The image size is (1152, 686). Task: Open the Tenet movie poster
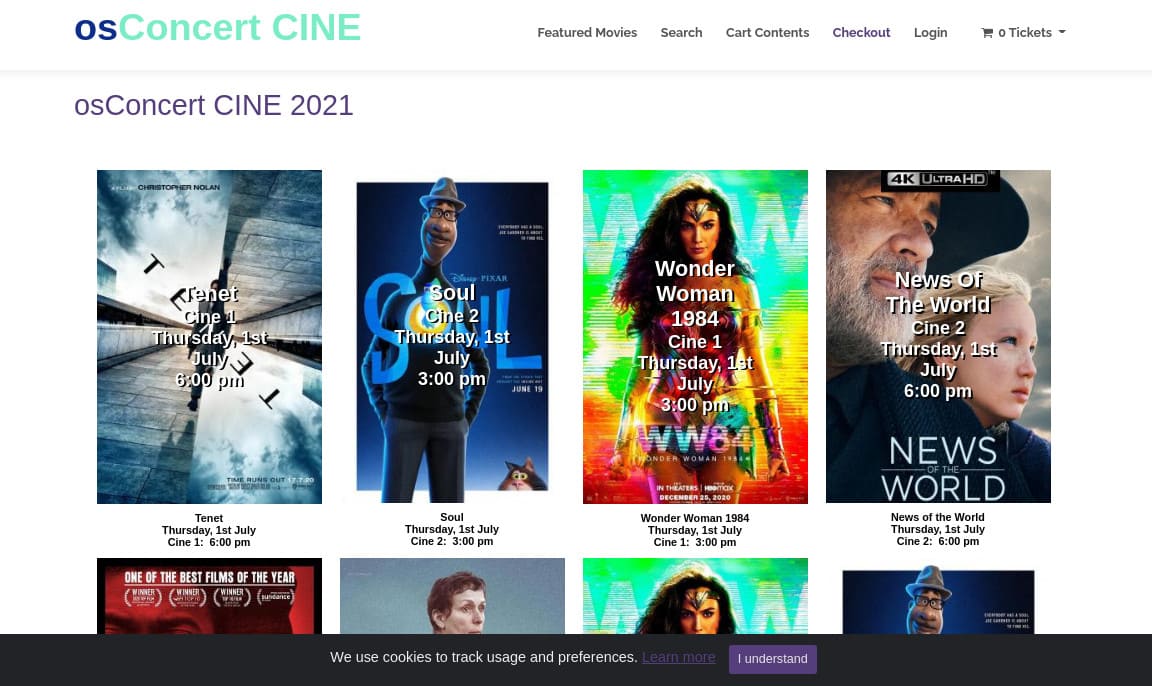coord(209,336)
